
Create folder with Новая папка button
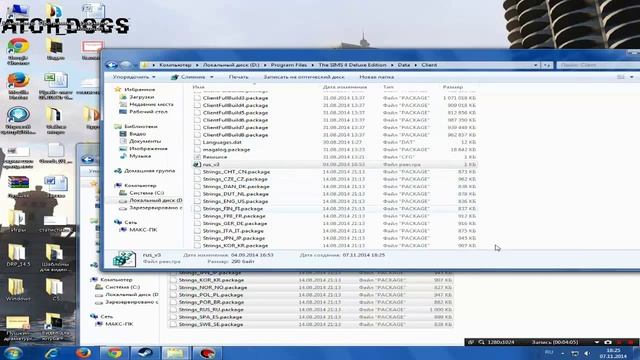(x=376, y=77)
